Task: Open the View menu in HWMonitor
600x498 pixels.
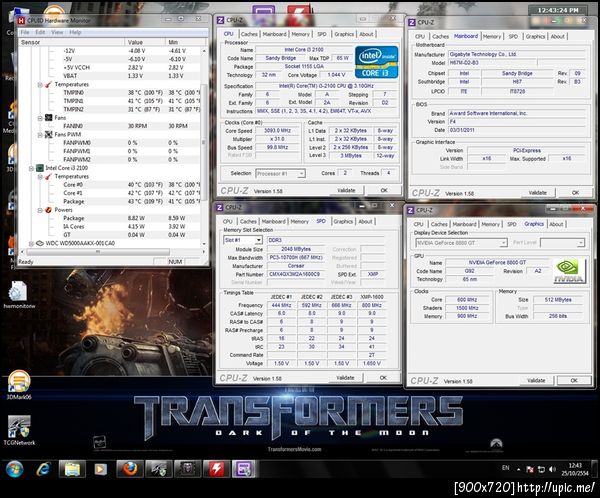Action: click(x=57, y=32)
